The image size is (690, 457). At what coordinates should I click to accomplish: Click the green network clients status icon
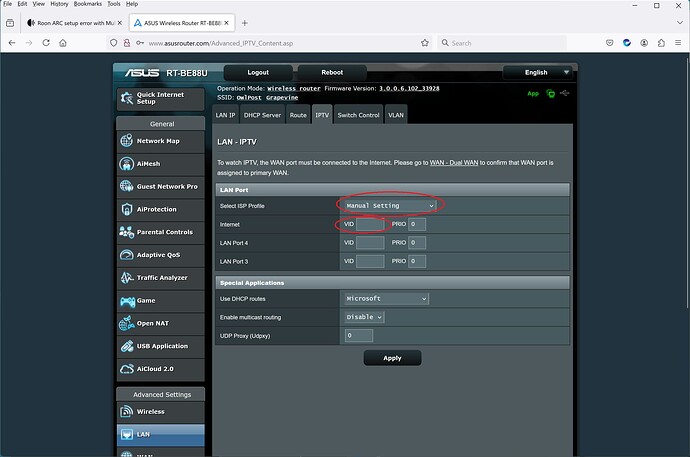[551, 94]
